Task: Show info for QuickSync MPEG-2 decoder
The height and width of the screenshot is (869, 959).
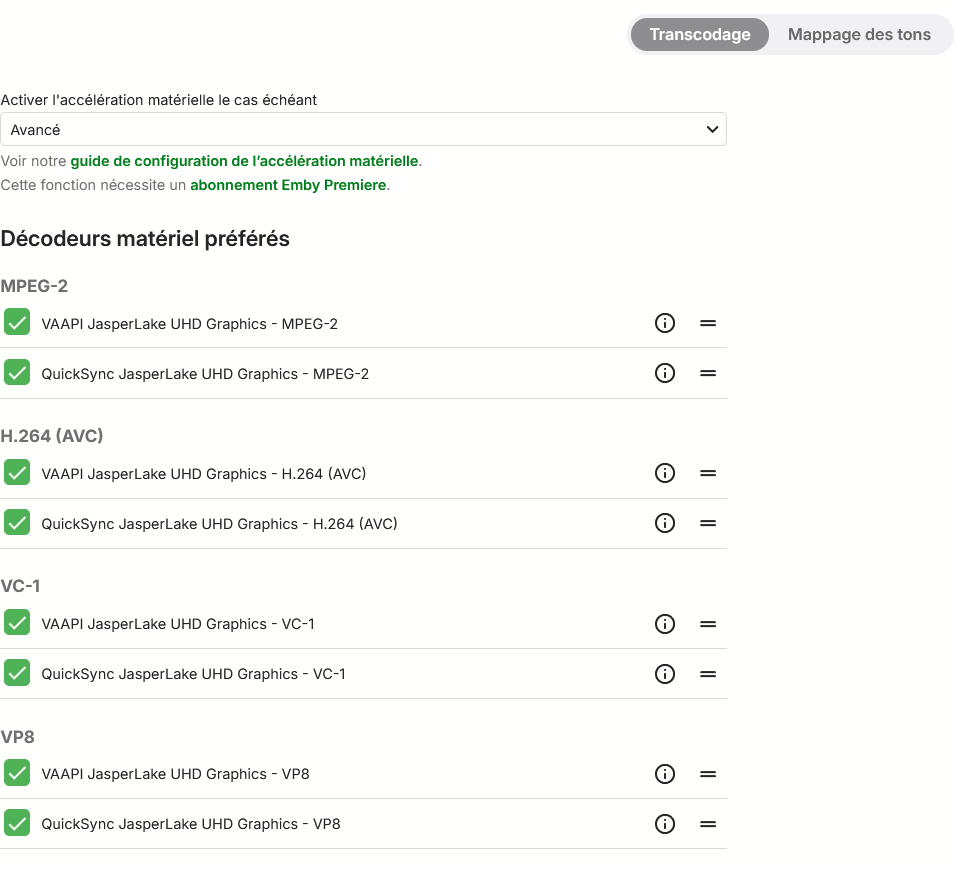Action: click(x=664, y=373)
